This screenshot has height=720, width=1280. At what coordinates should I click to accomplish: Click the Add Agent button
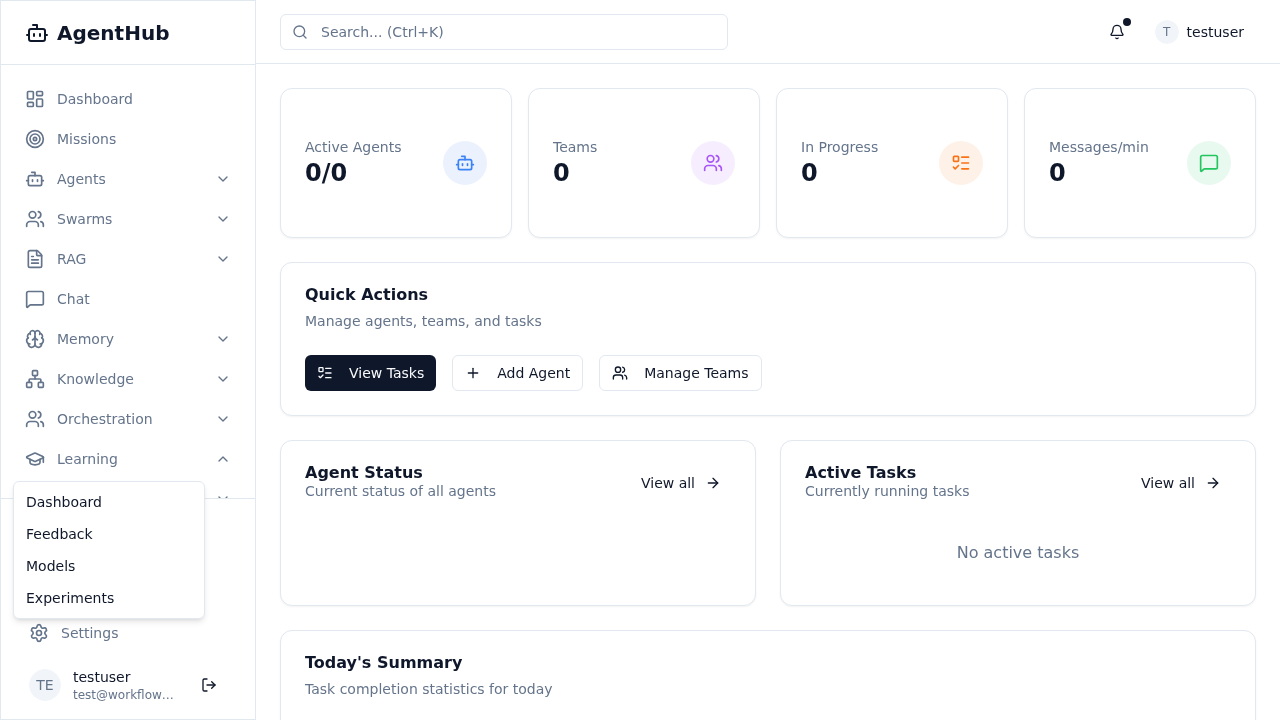517,373
